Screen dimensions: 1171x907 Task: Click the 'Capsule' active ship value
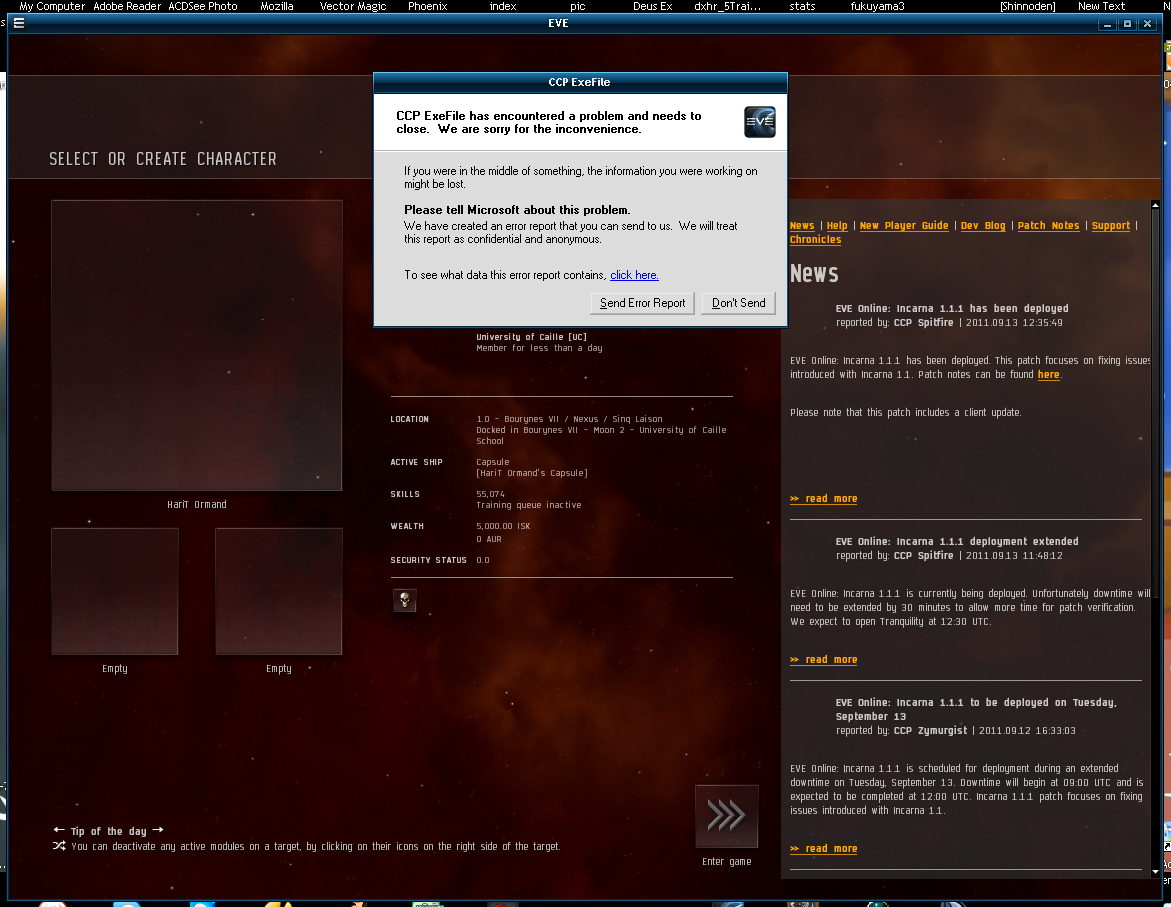493,462
